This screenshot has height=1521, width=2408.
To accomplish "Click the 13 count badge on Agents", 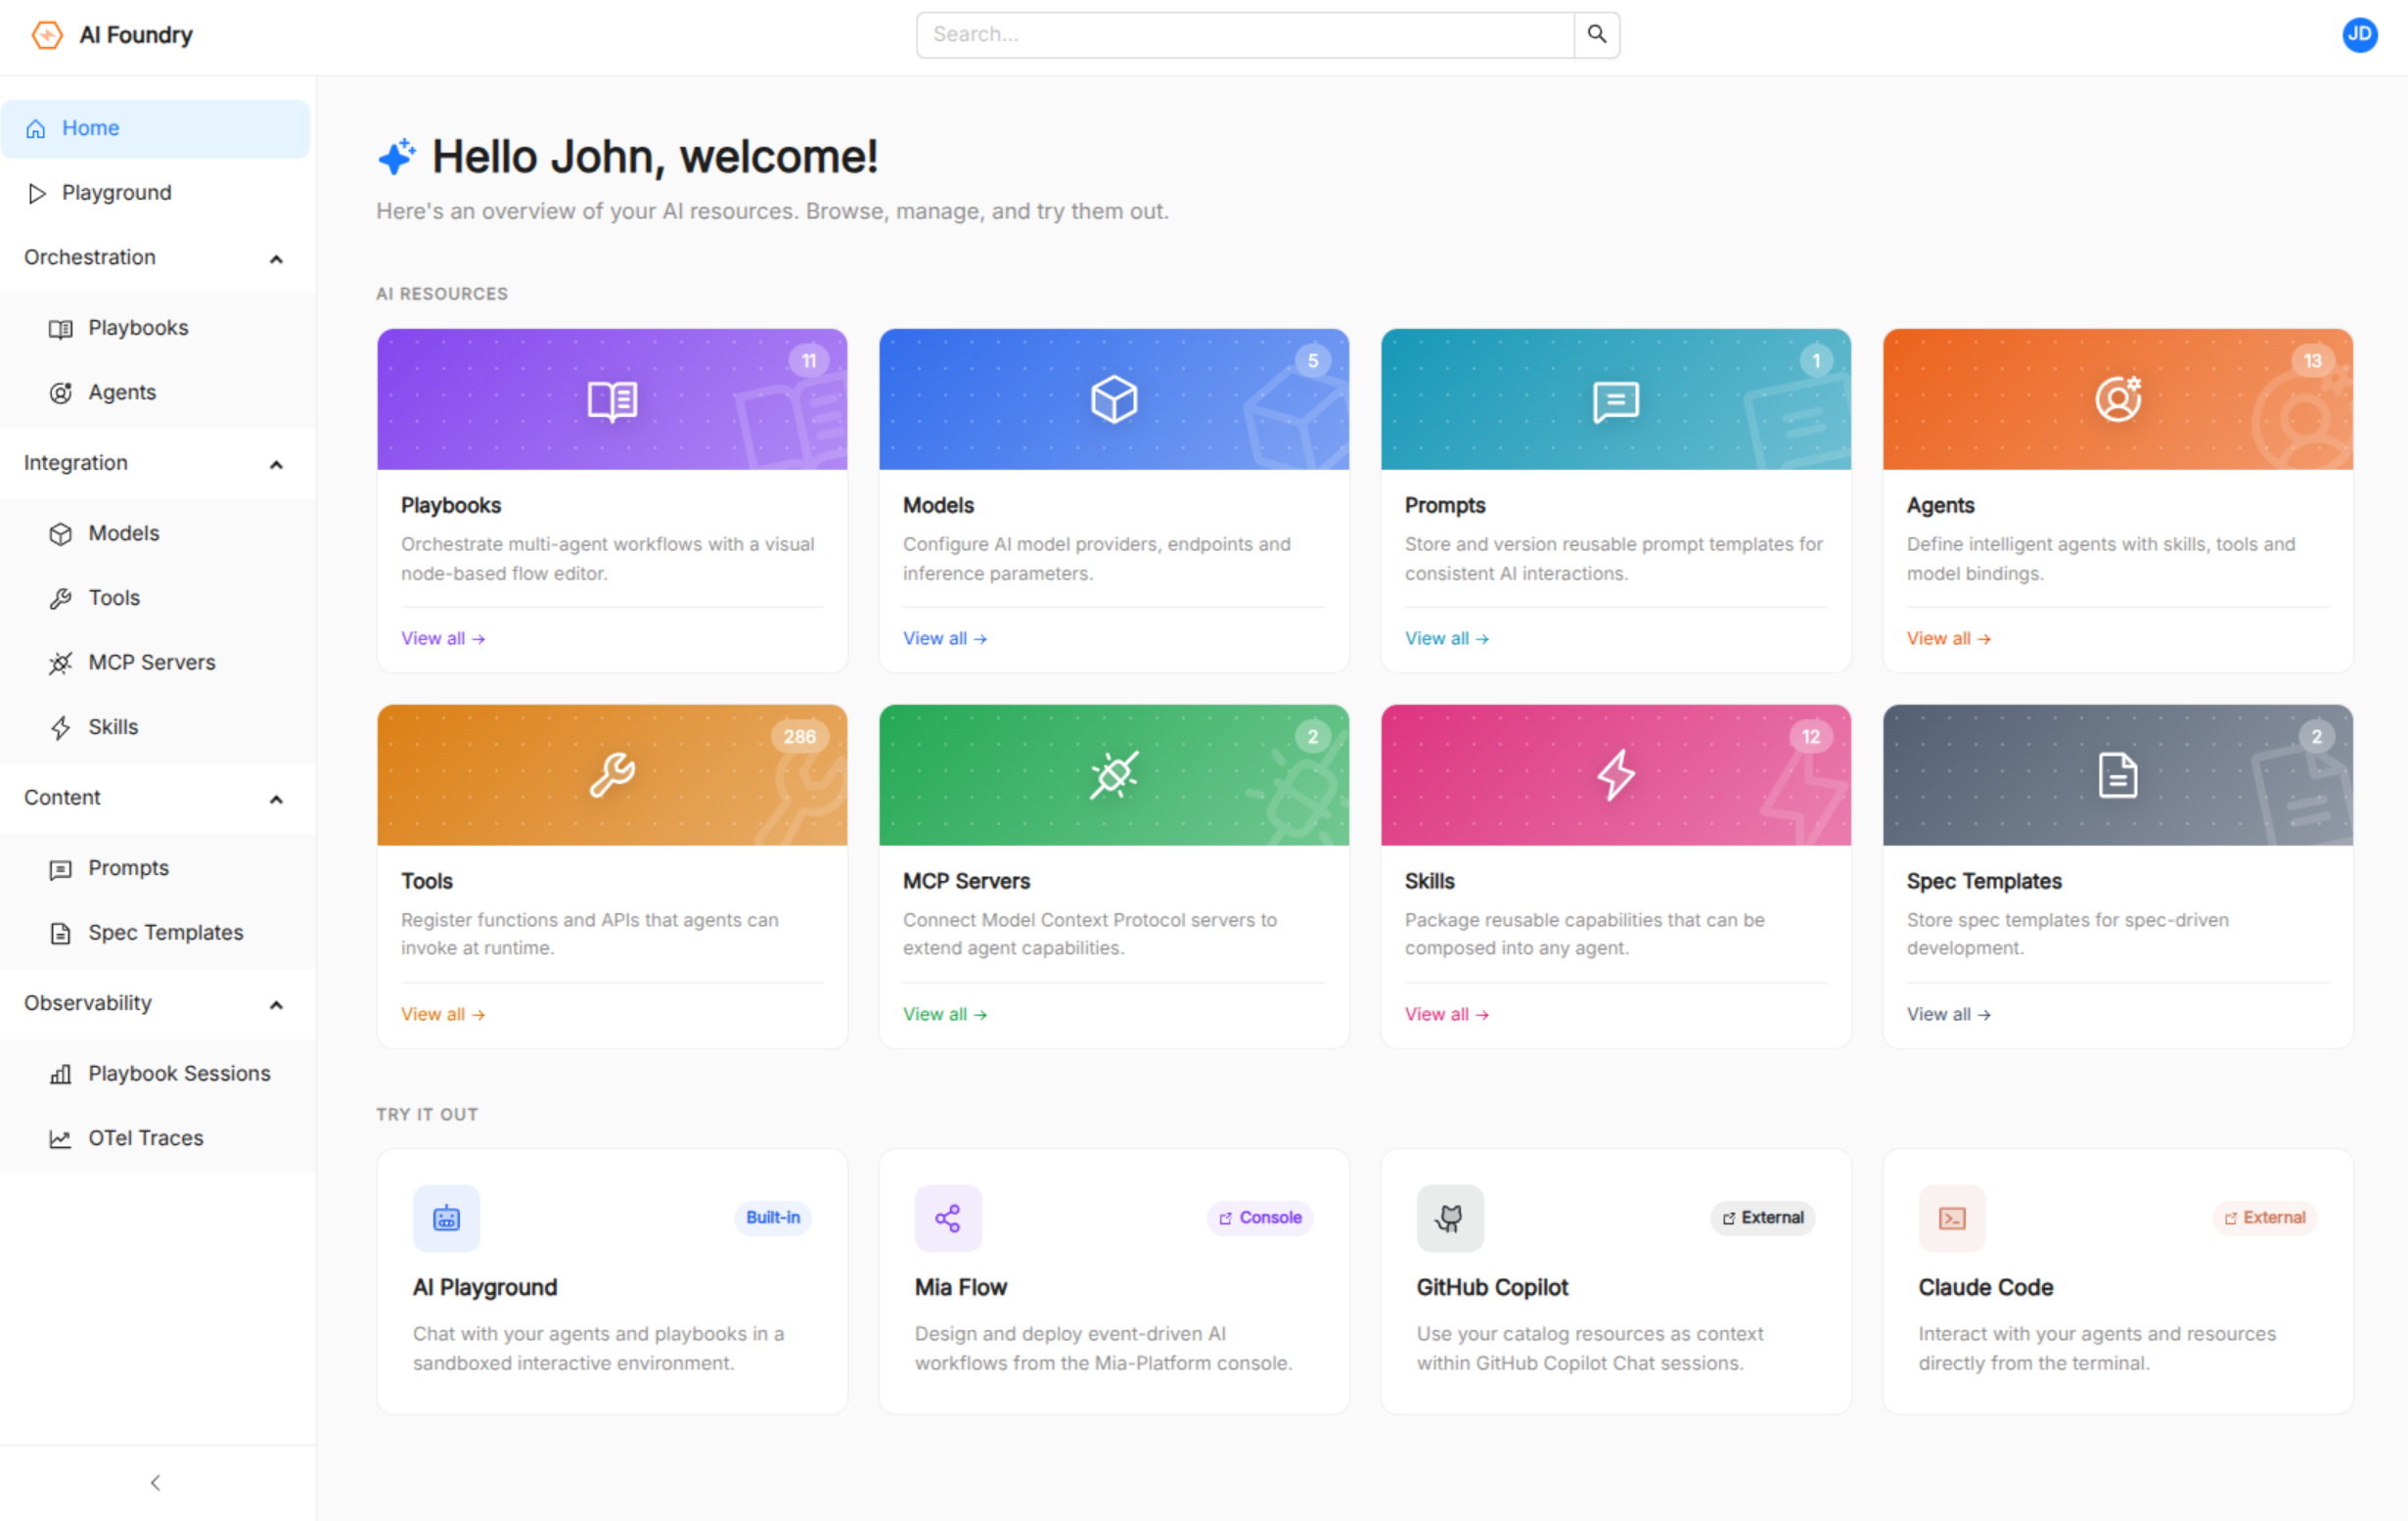I will point(2312,361).
